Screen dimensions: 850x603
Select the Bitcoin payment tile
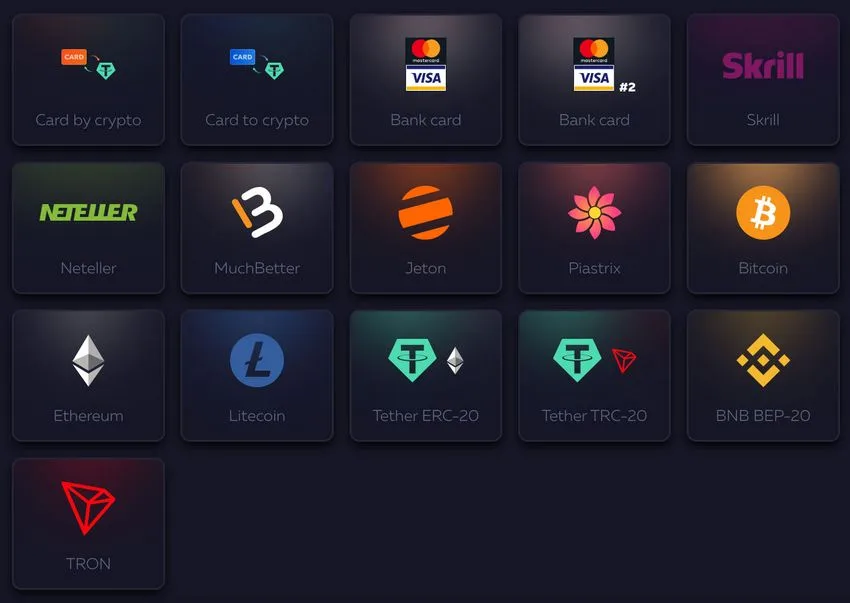coord(763,228)
